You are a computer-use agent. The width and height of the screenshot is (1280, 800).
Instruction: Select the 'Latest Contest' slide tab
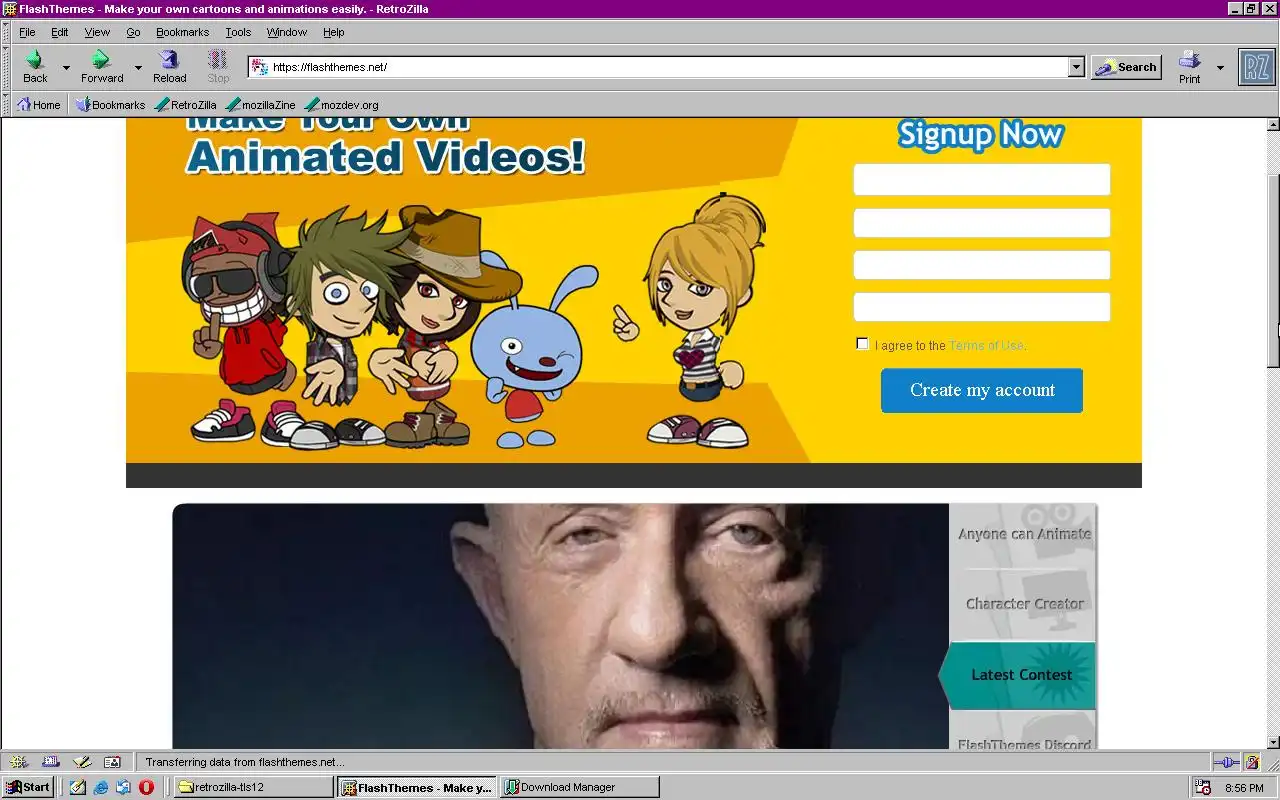pos(1020,675)
